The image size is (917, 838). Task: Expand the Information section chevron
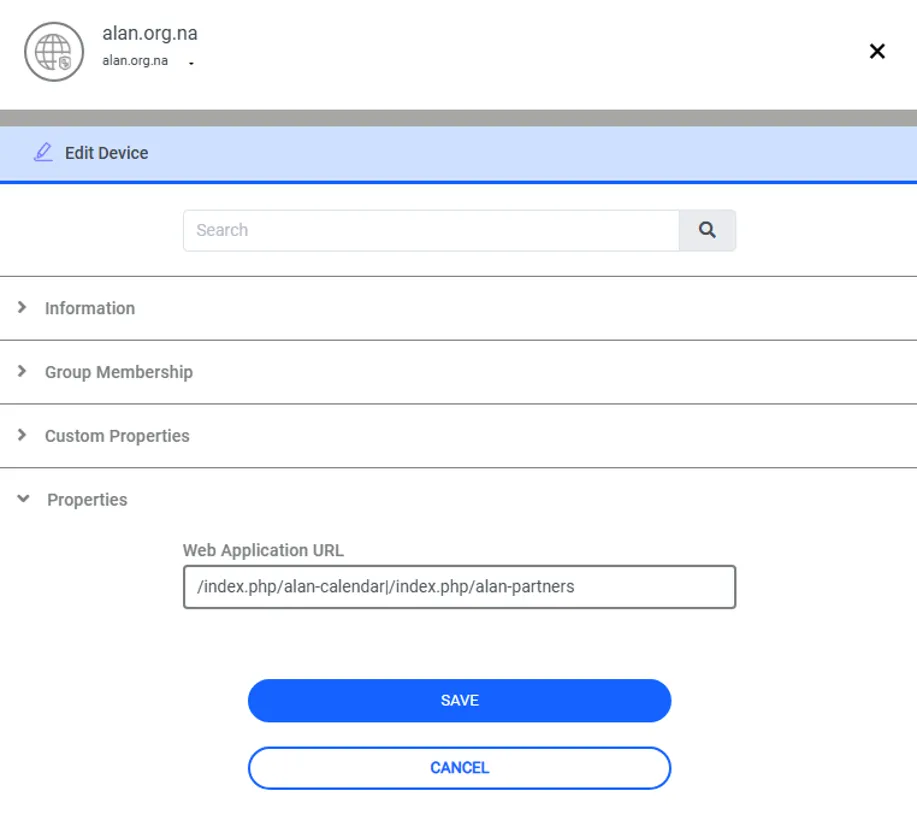click(22, 307)
